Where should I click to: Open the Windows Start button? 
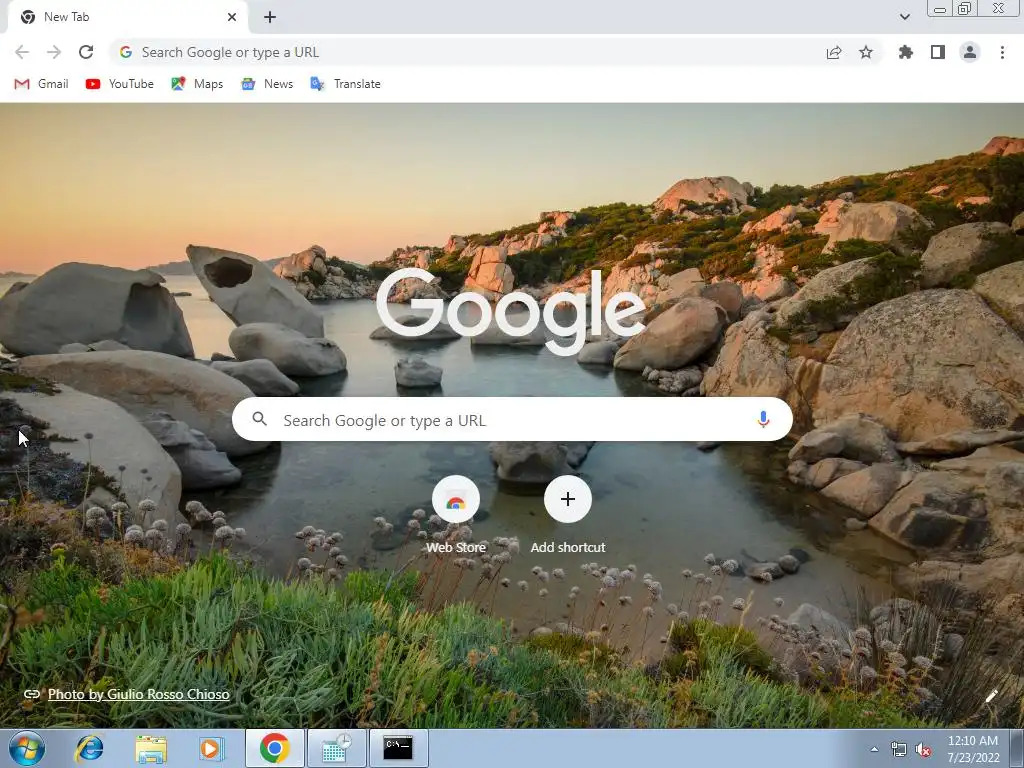point(27,748)
